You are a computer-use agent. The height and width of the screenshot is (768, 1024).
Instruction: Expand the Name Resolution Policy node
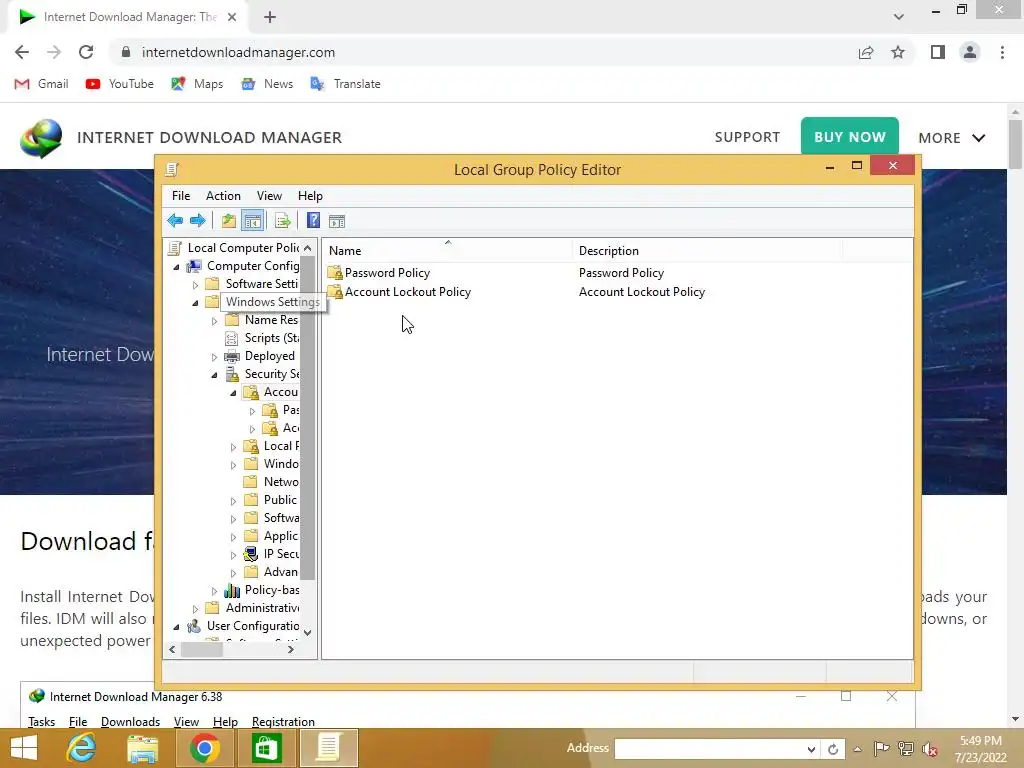tap(214, 321)
